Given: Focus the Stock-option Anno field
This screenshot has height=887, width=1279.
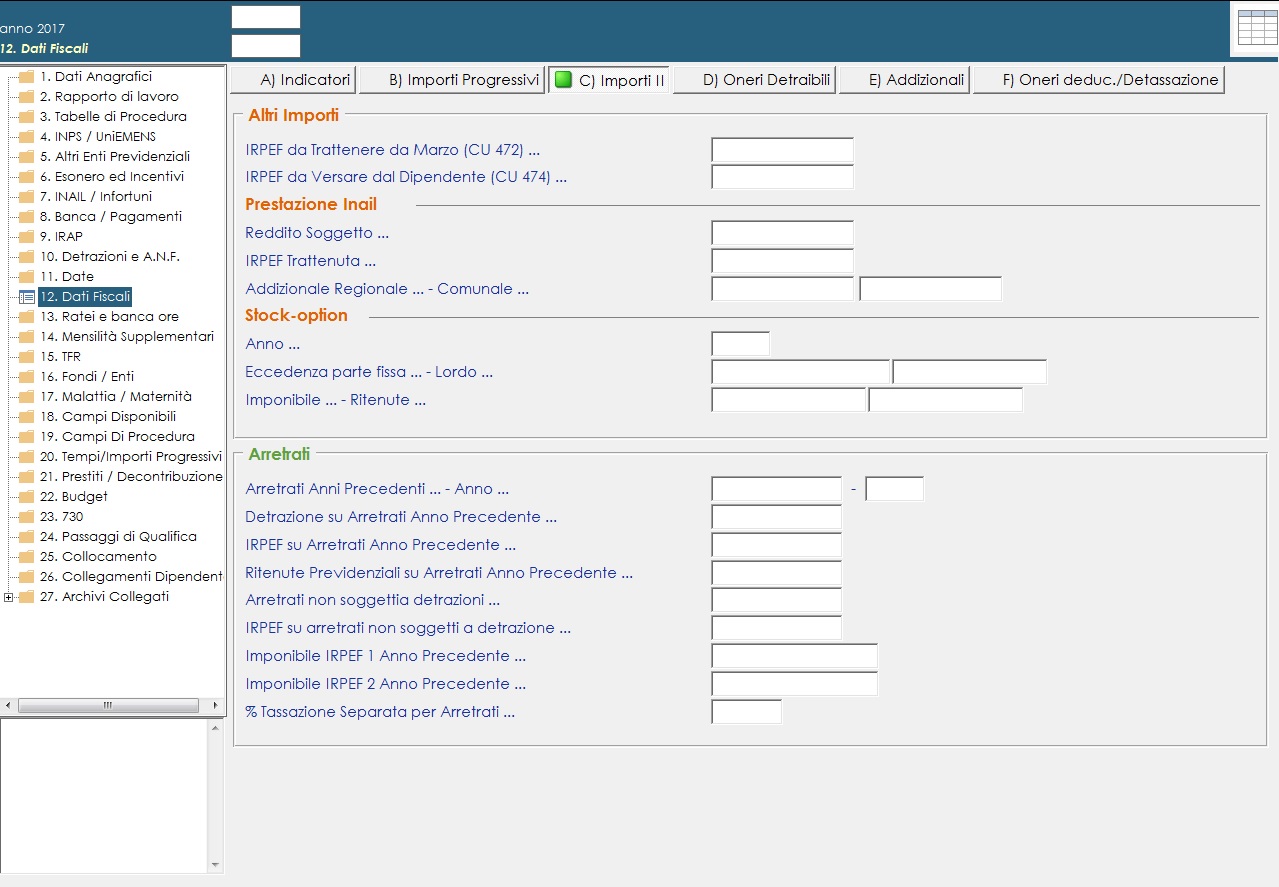Looking at the screenshot, I should [x=740, y=344].
